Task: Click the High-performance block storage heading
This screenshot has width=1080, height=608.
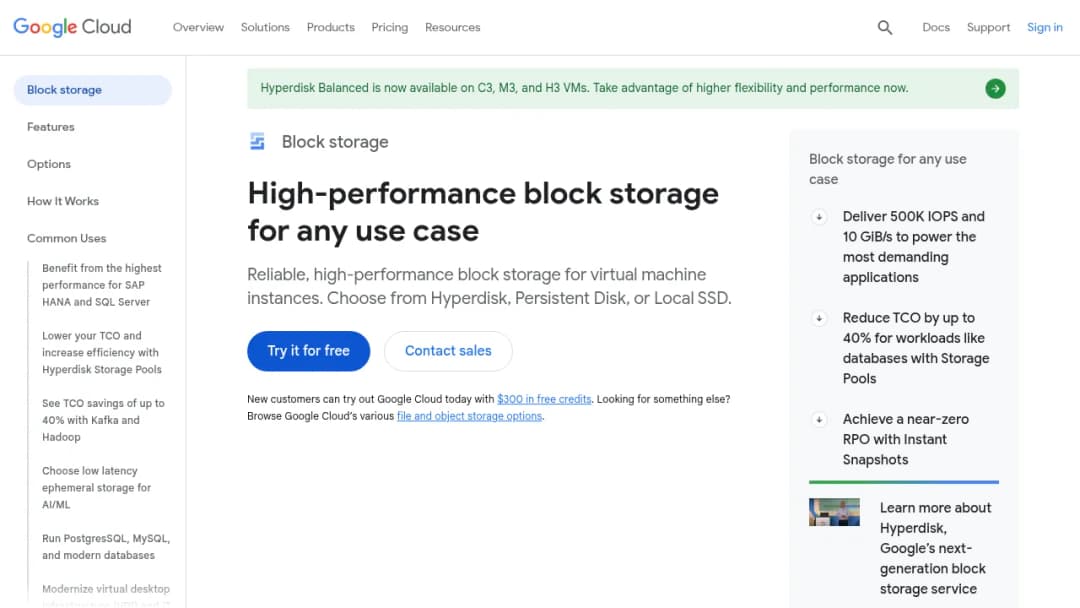Action: pyautogui.click(x=483, y=212)
